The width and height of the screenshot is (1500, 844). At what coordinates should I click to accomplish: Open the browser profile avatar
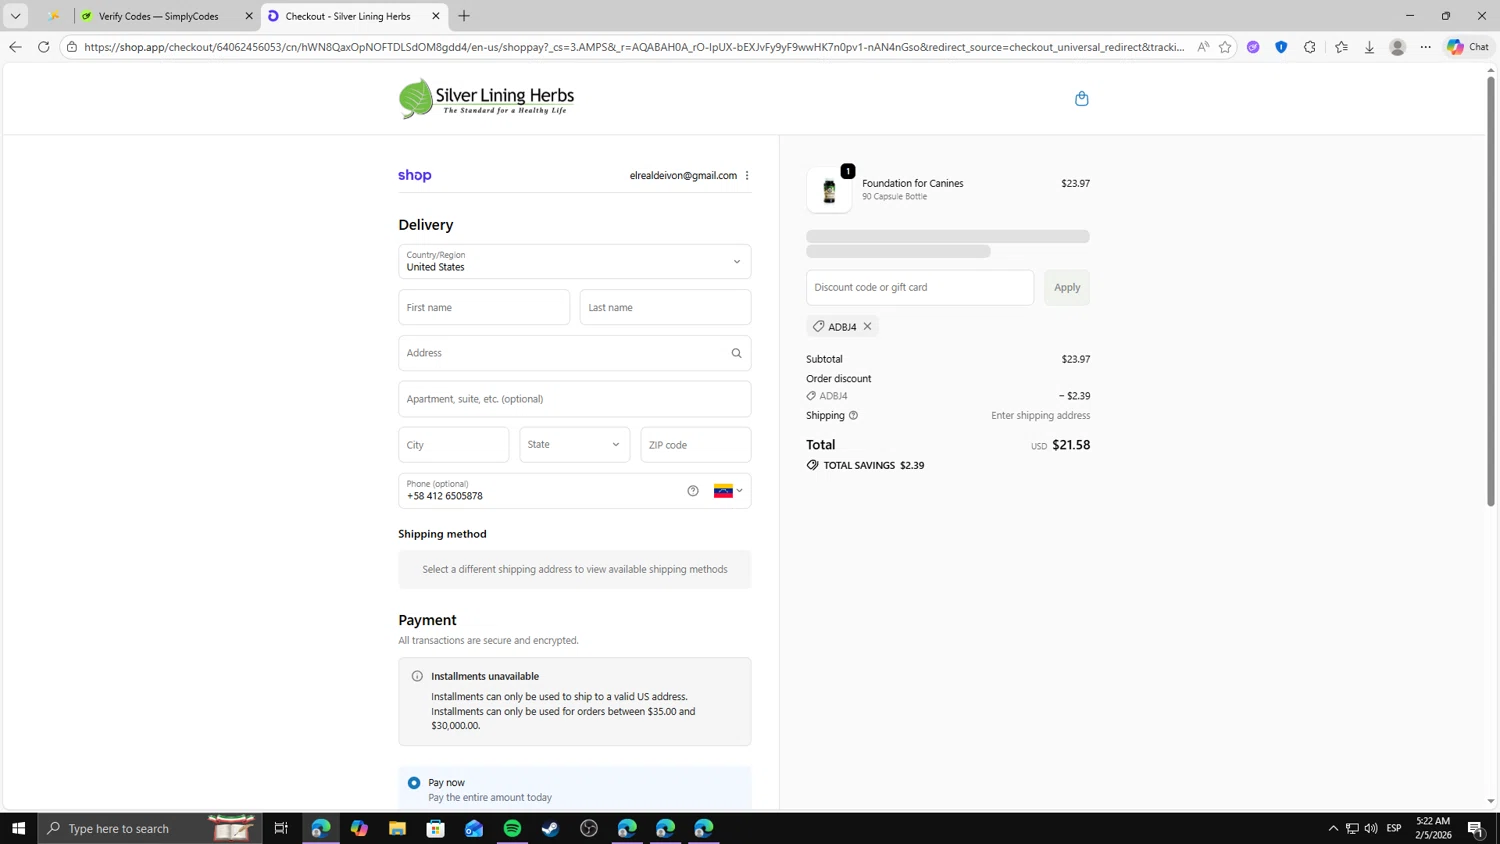click(x=1397, y=47)
